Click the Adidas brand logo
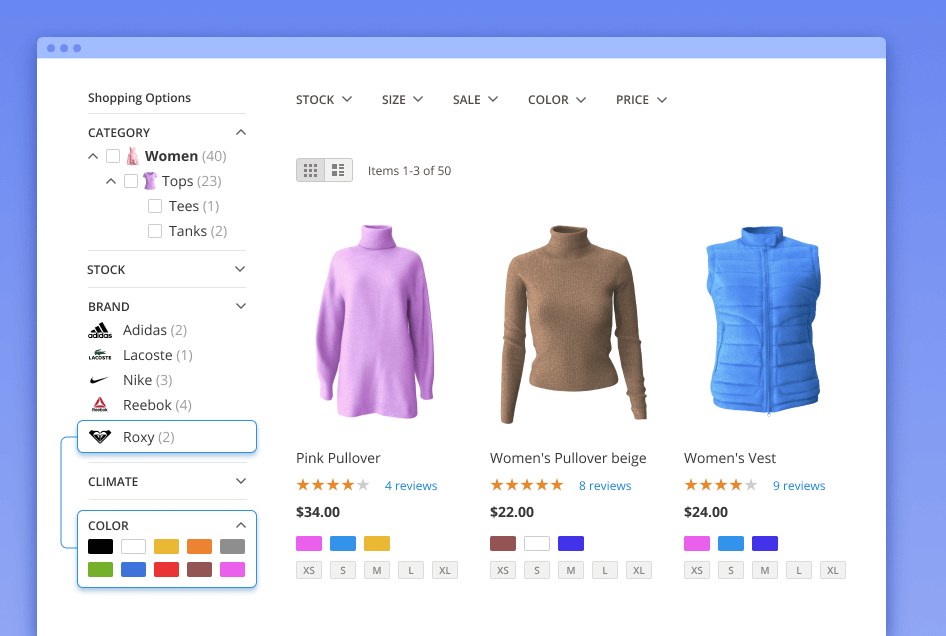Viewport: 946px width, 636px height. pos(100,331)
